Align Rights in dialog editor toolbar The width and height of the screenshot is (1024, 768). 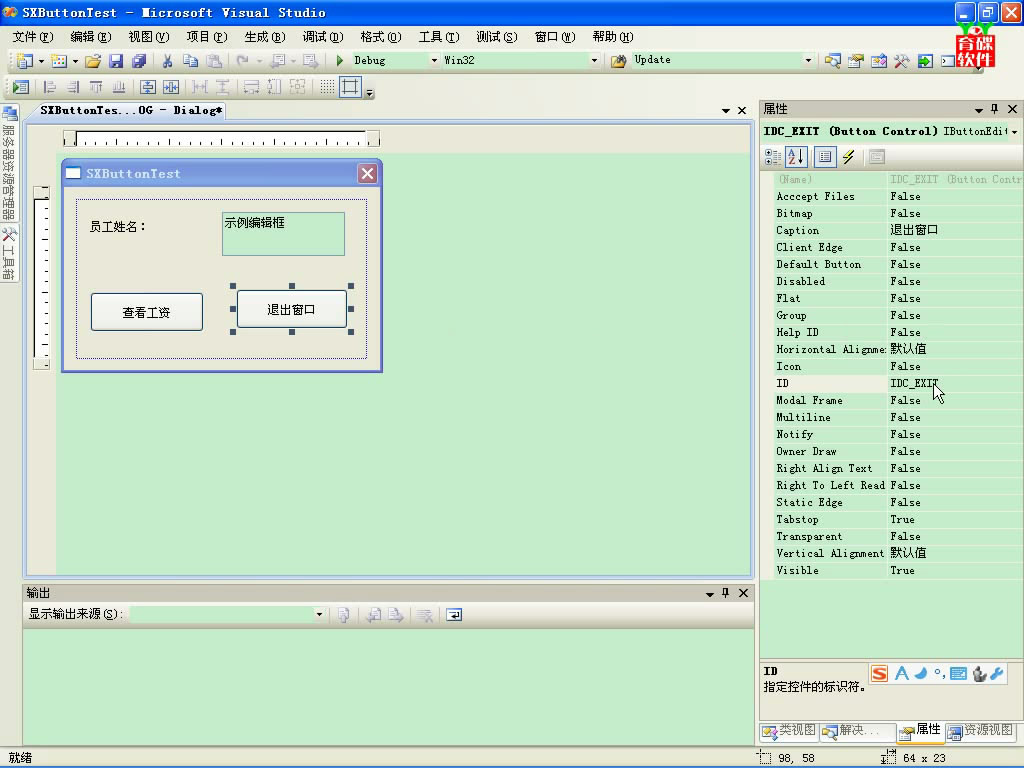tap(72, 87)
